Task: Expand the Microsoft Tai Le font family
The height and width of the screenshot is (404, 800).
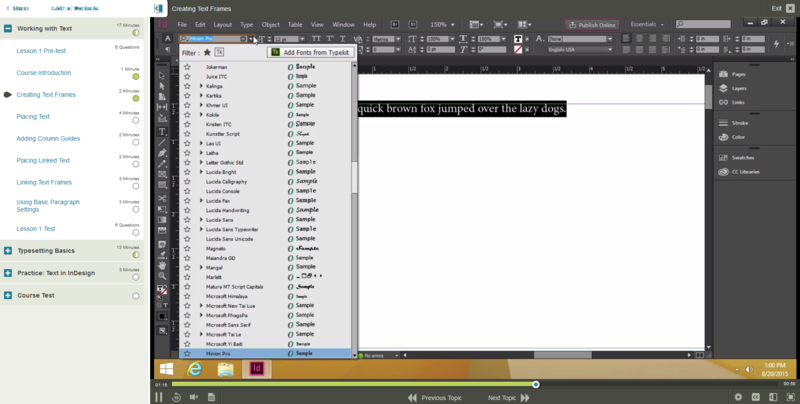Action: 202,334
